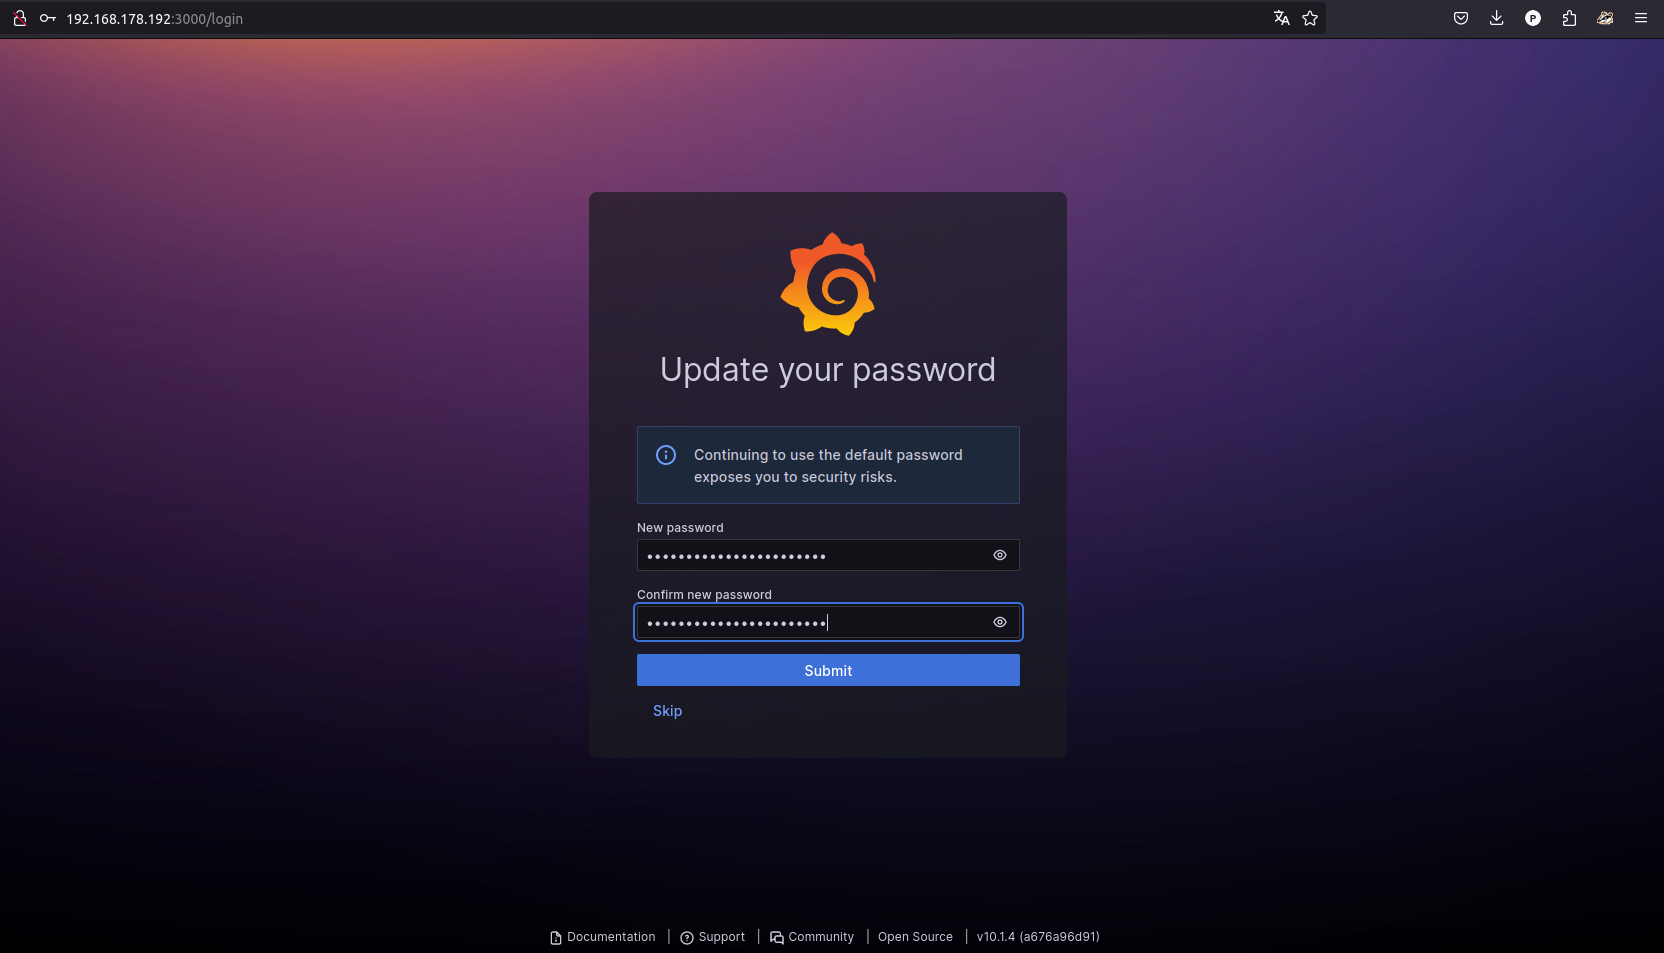Open the extensions puzzle-piece icon
This screenshot has width=1664, height=953.
pos(1569,18)
